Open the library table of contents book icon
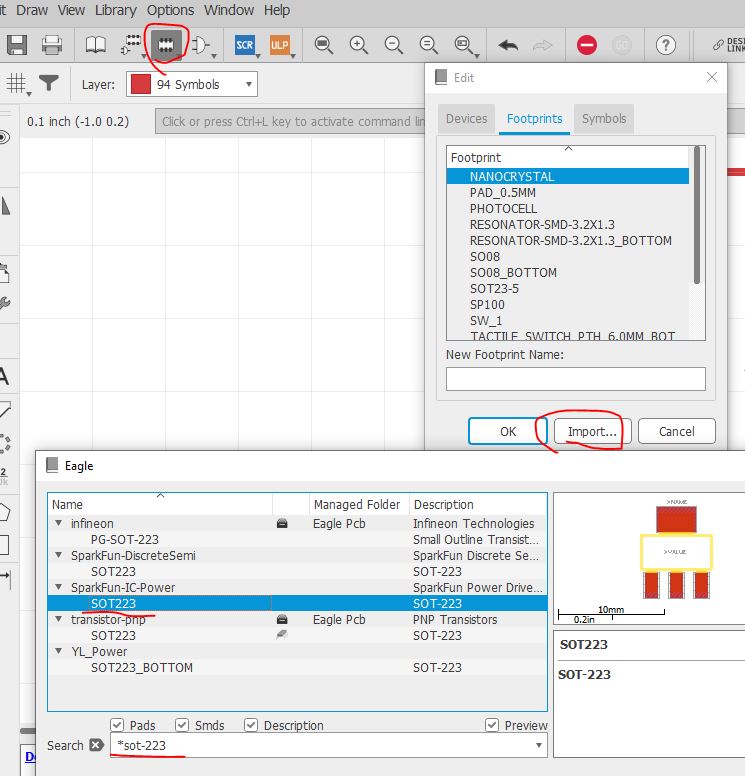Image resolution: width=745 pixels, height=776 pixels. tap(96, 45)
